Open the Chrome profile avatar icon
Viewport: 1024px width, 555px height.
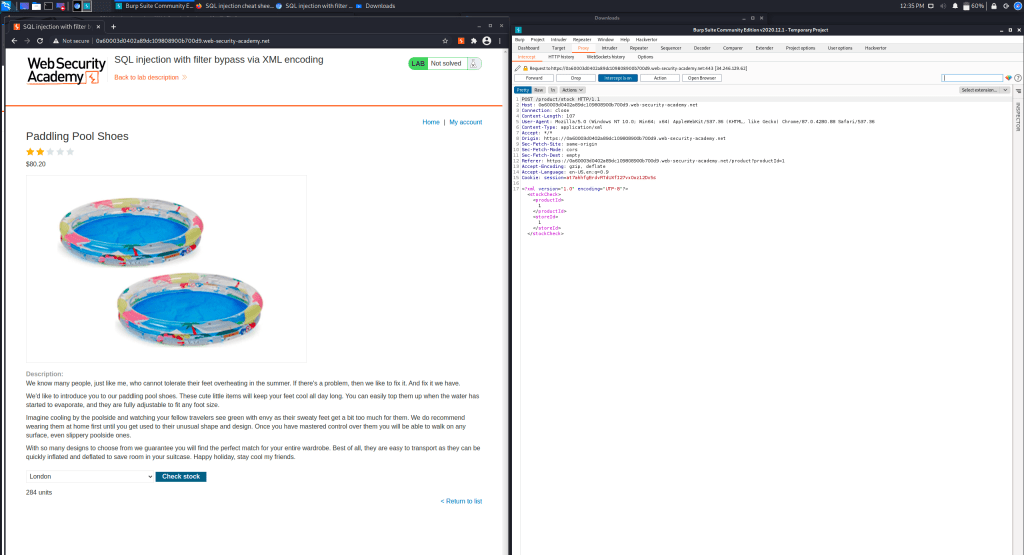pos(486,41)
